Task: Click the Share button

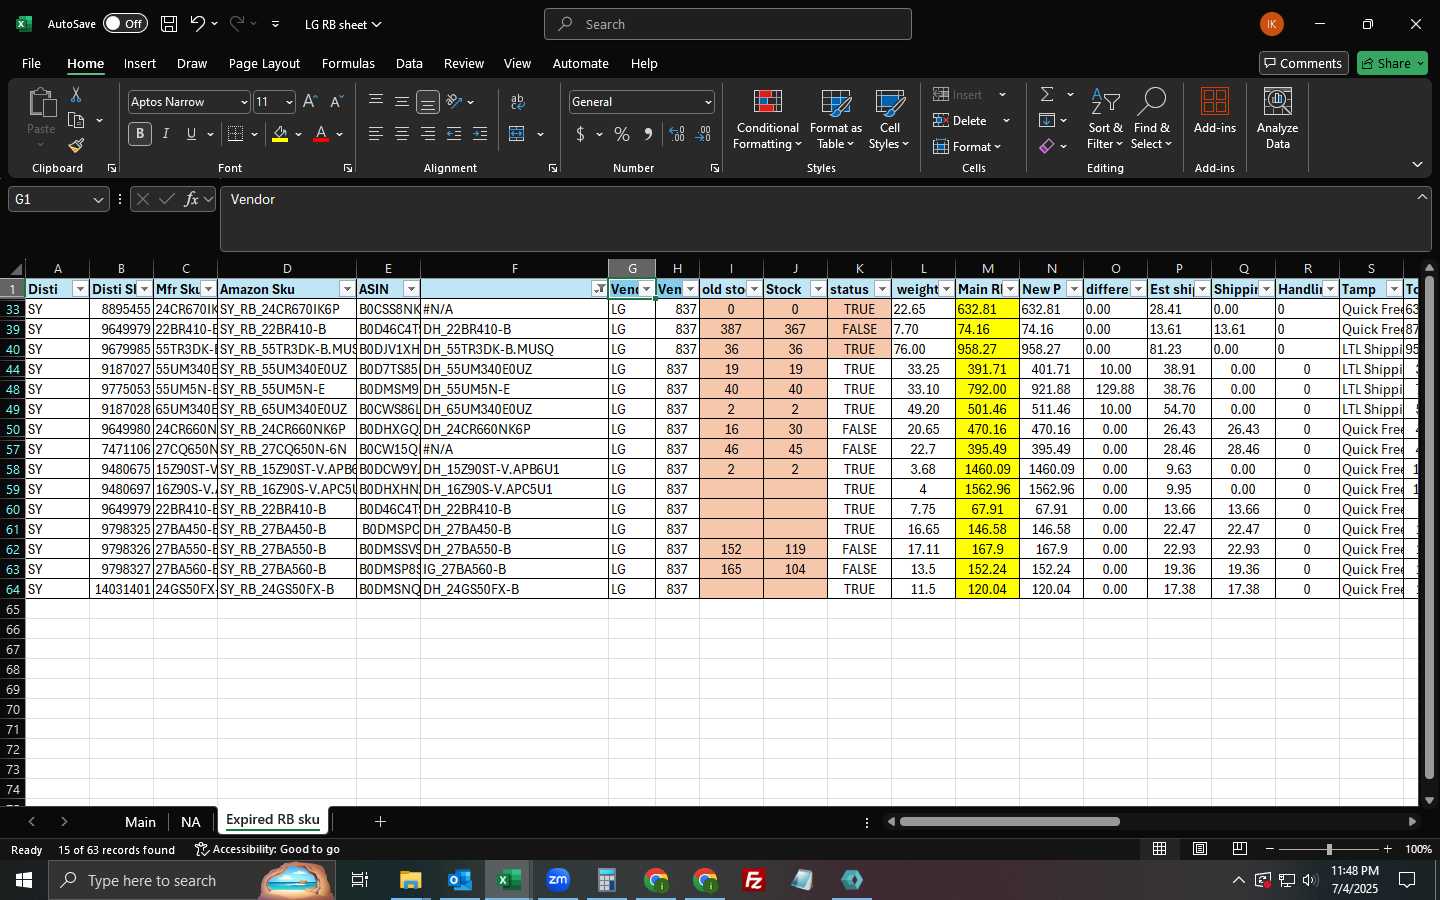Action: [x=1392, y=63]
